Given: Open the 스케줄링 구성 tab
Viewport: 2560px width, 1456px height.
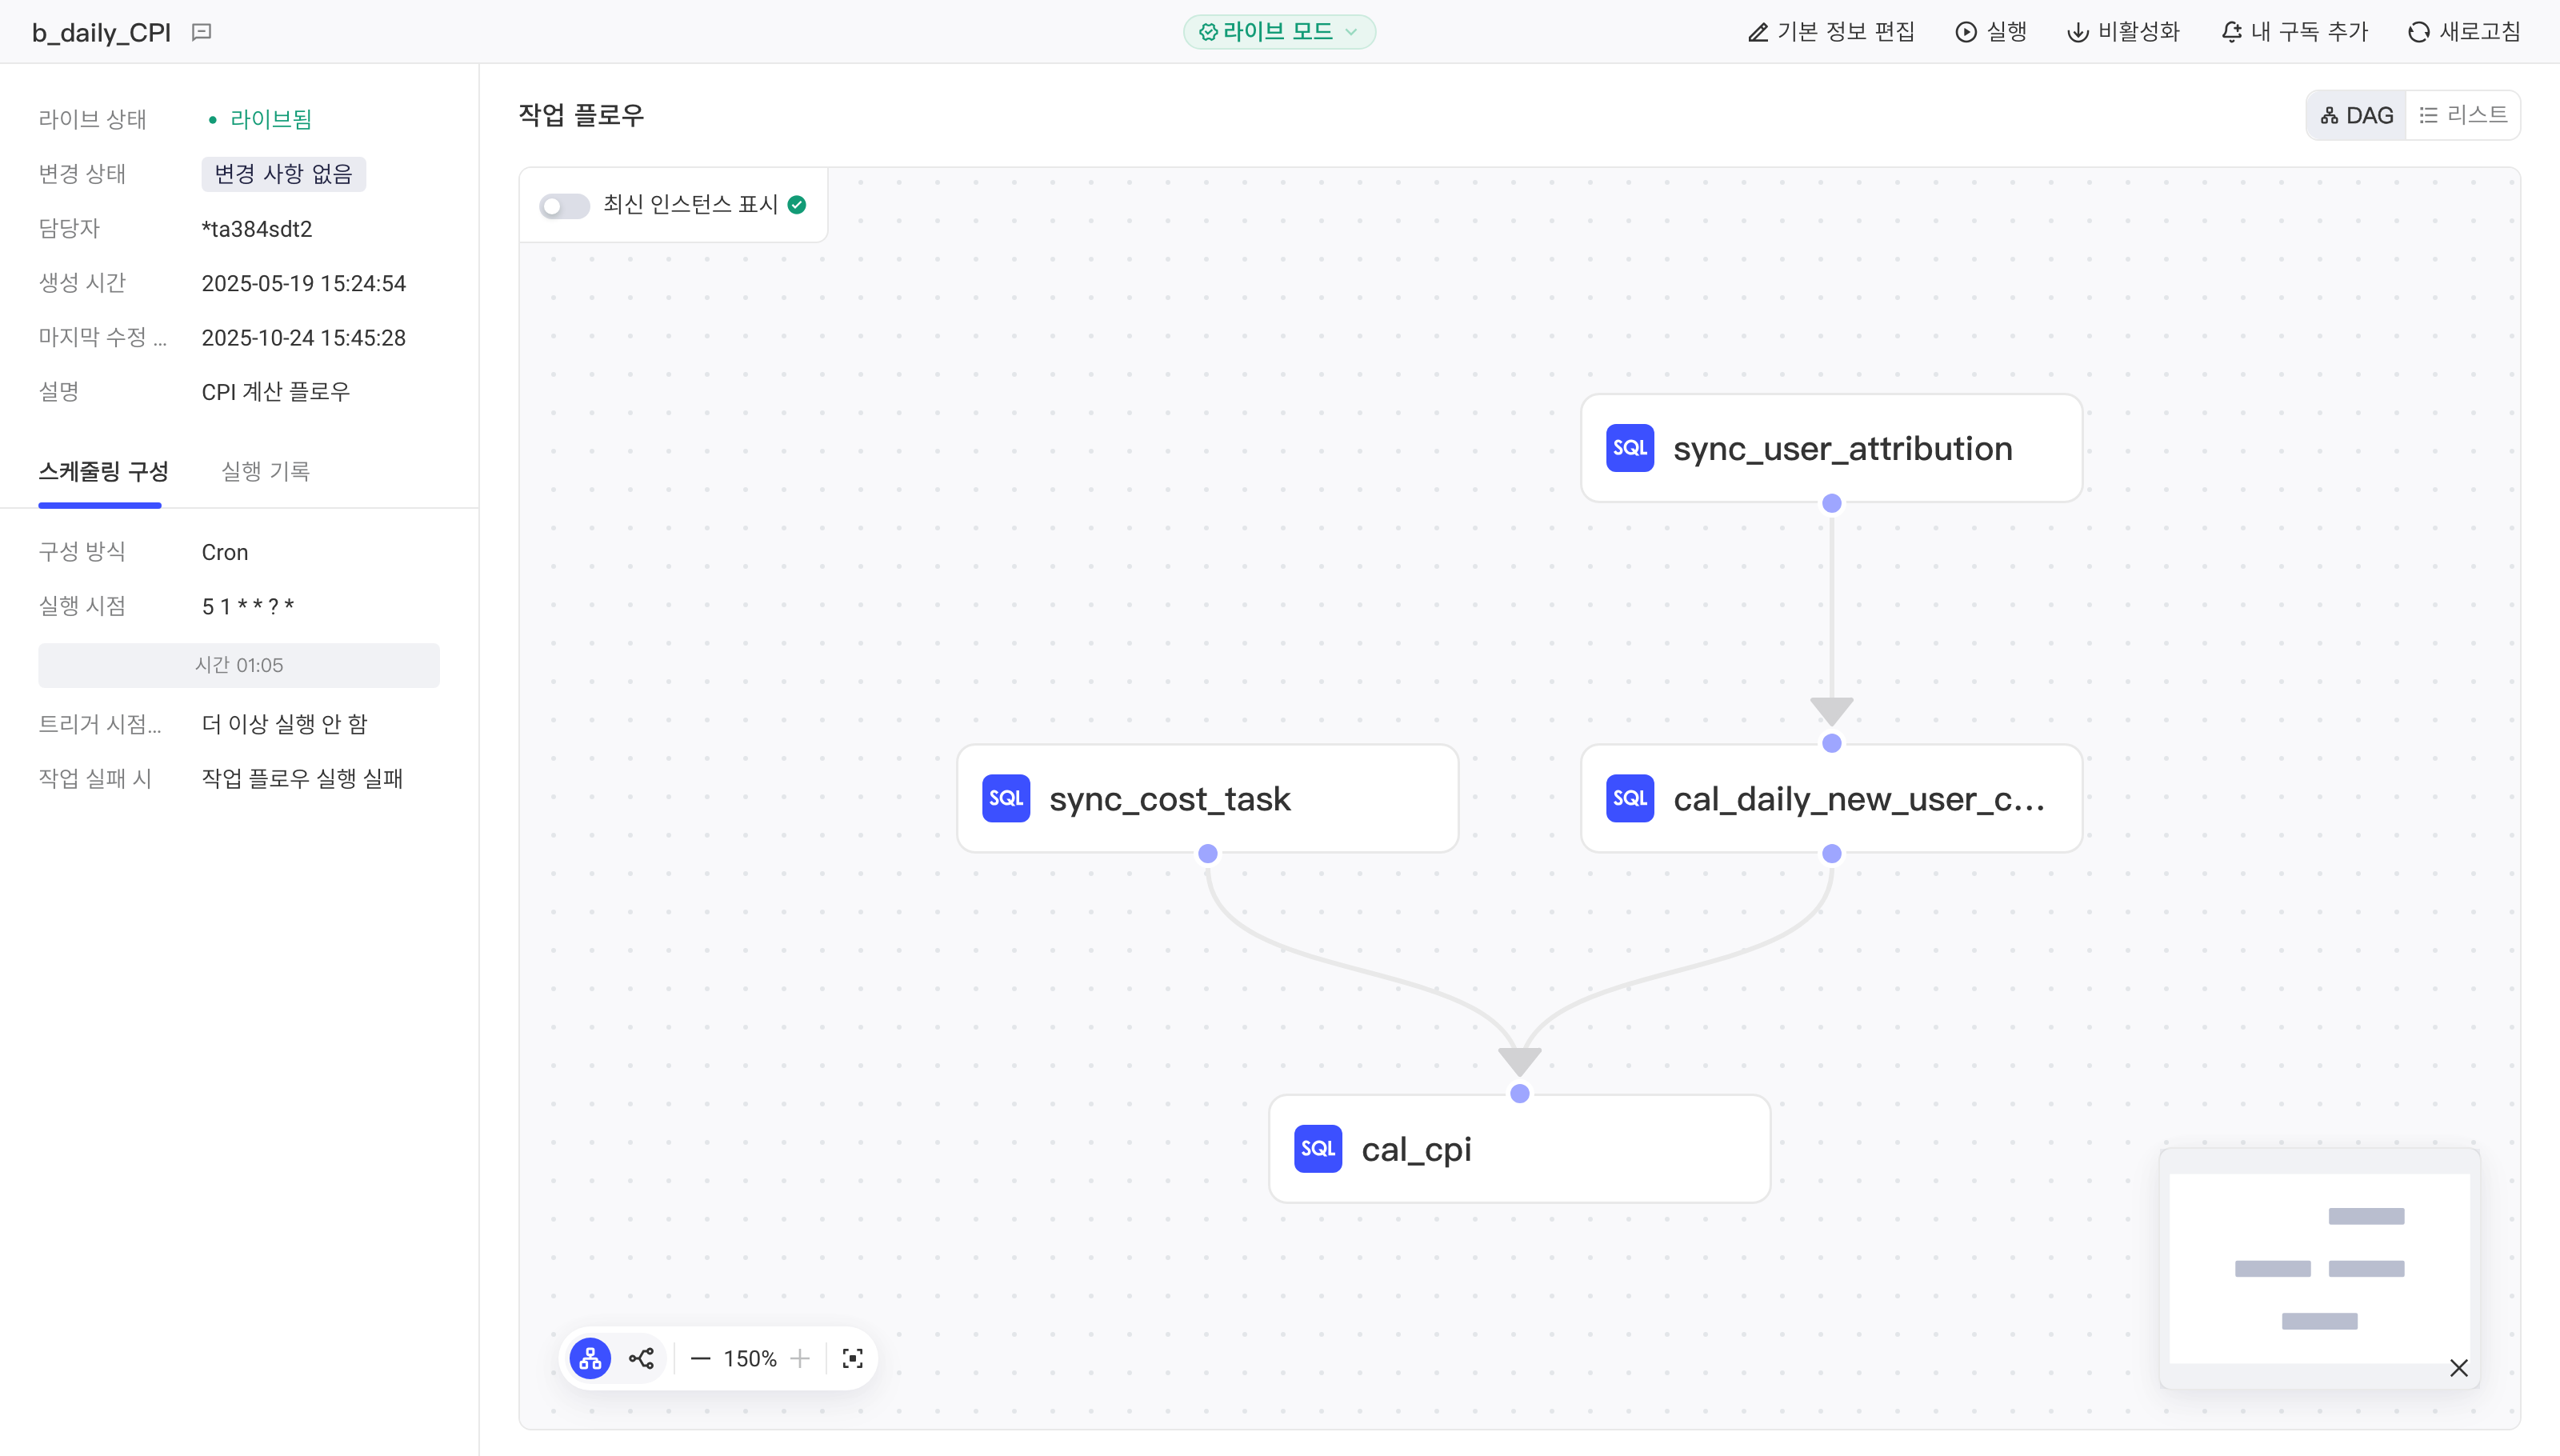Looking at the screenshot, I should pos(103,472).
